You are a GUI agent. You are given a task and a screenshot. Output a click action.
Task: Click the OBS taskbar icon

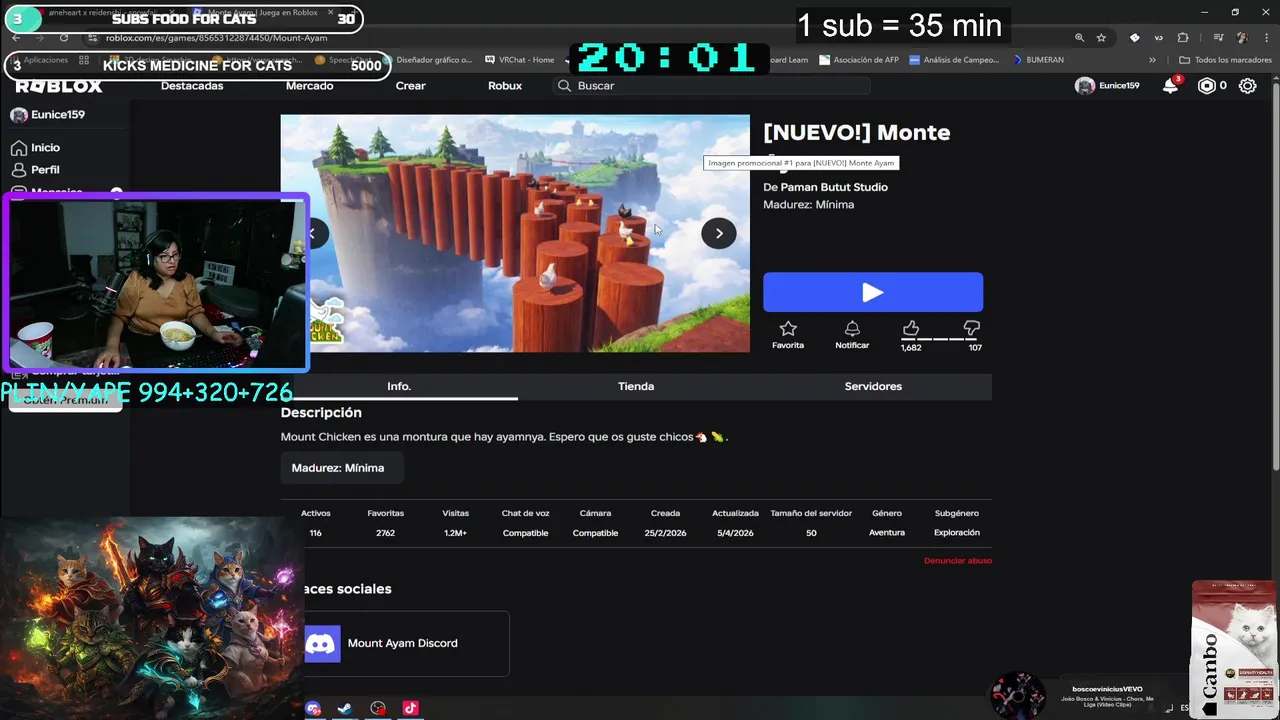coord(378,708)
